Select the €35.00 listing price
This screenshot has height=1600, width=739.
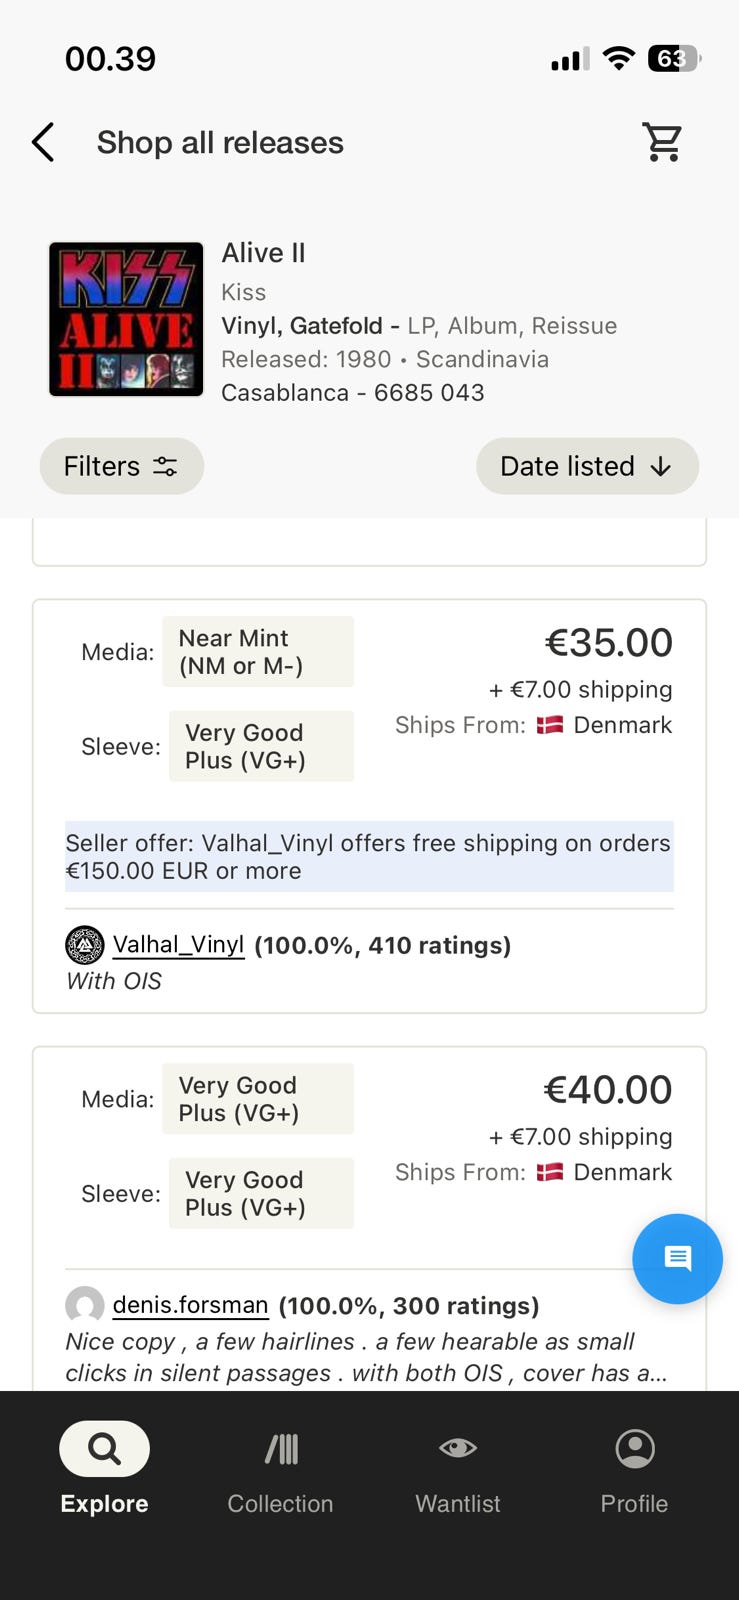[x=608, y=643]
